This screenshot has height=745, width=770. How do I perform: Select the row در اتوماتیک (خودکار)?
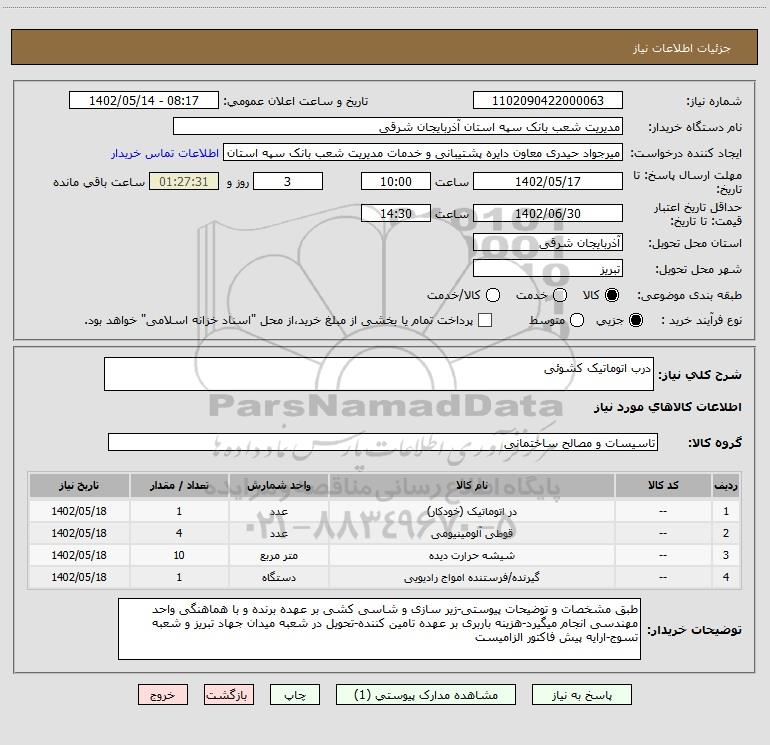click(x=385, y=511)
